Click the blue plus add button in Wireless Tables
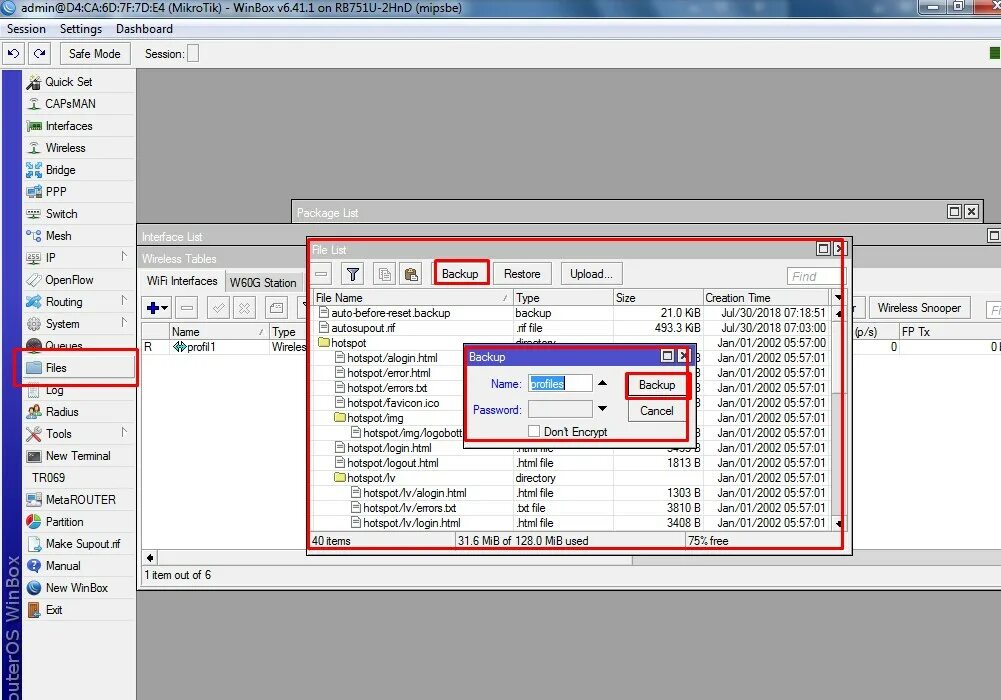This screenshot has height=700, width=1001. pos(153,308)
